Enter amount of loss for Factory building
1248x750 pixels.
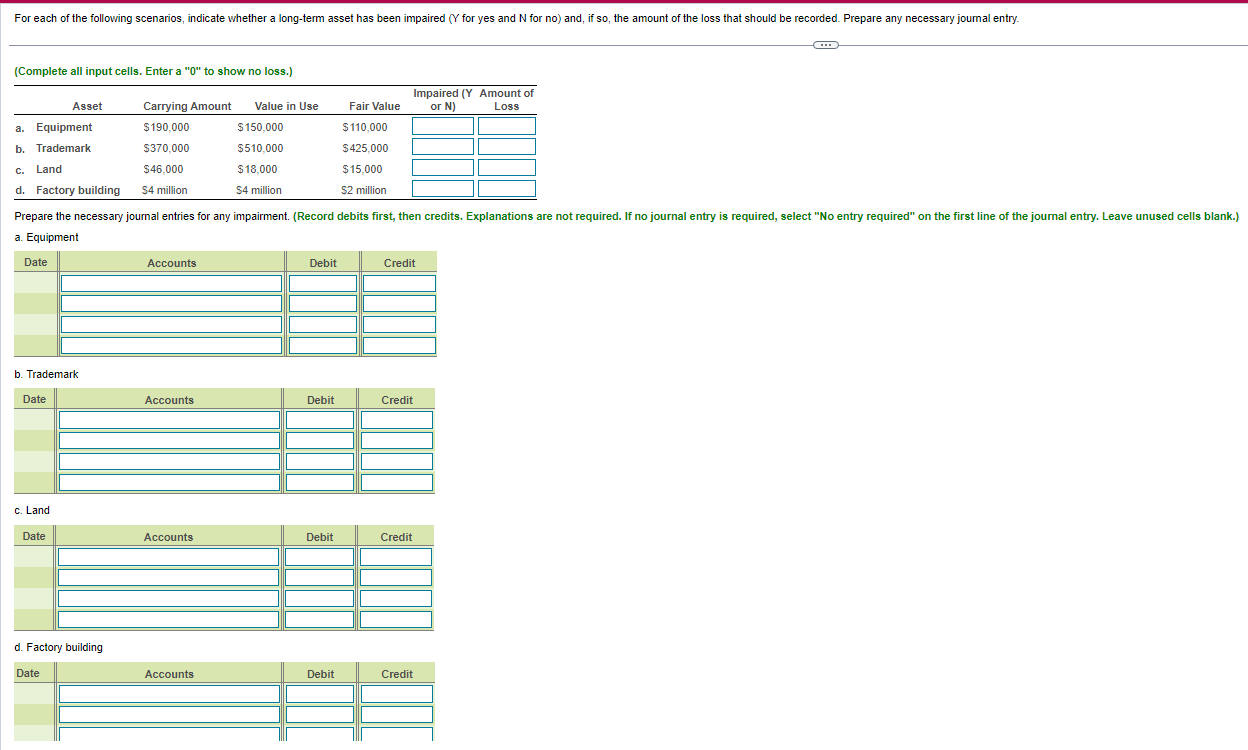tap(507, 188)
